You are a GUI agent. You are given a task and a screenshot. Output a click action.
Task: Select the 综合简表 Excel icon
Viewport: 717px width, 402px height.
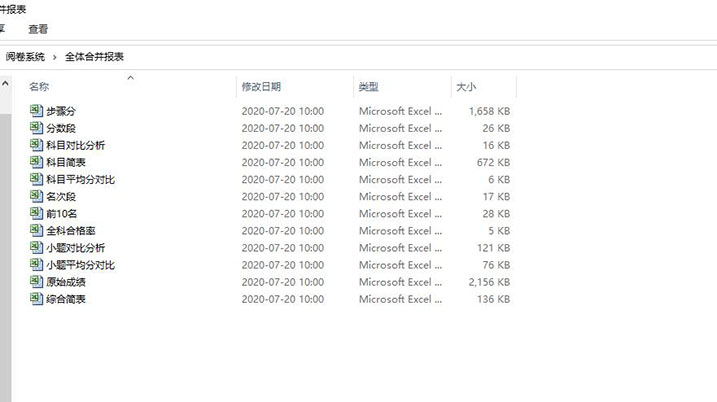(x=37, y=299)
